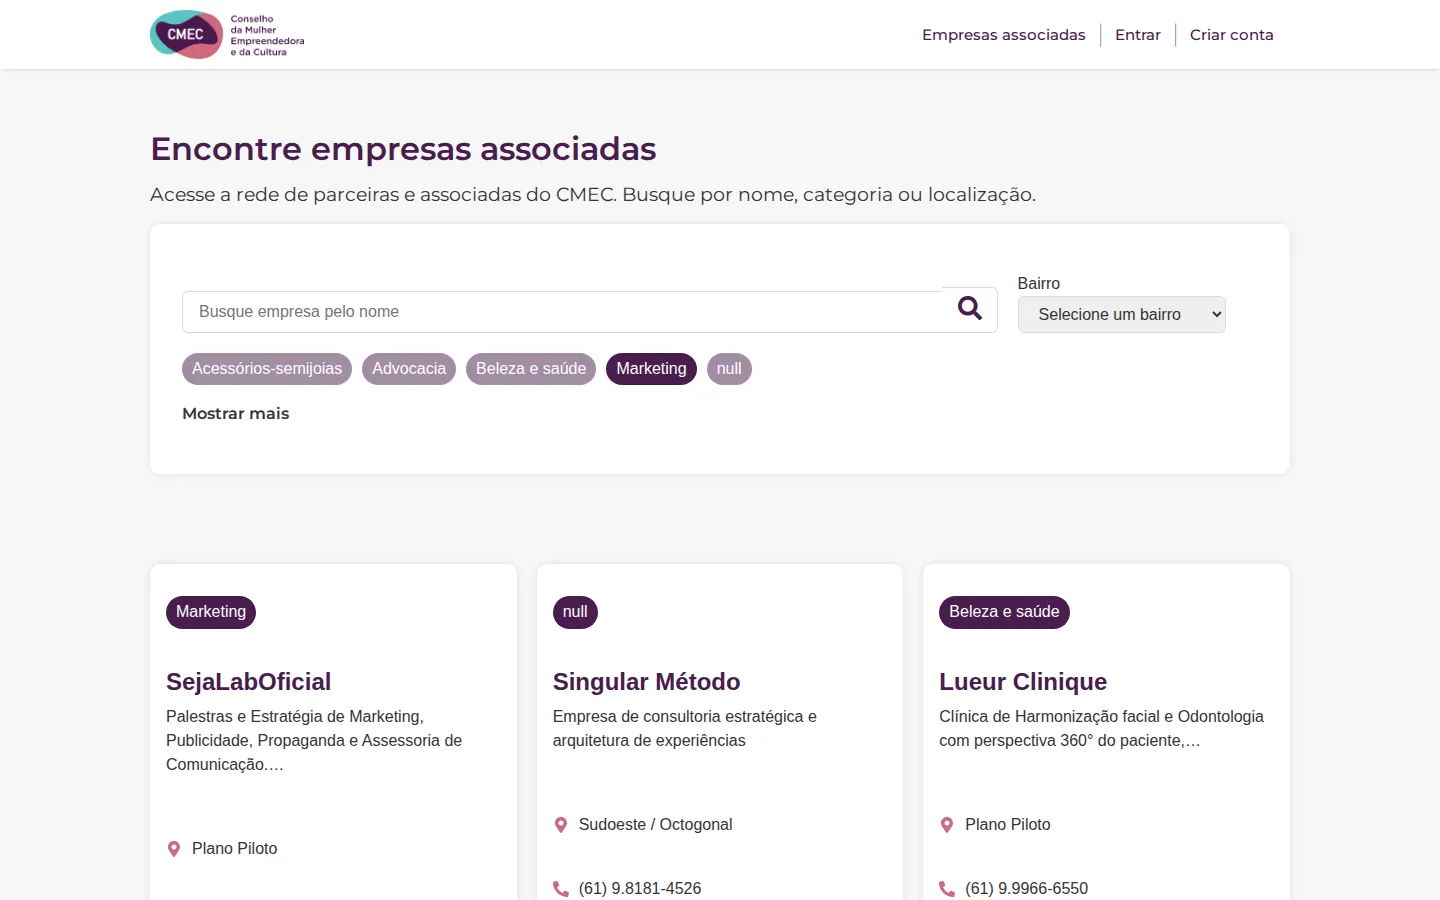Click the phone icon beside (61) 9.8181-4526
1440x900 pixels.
561,889
